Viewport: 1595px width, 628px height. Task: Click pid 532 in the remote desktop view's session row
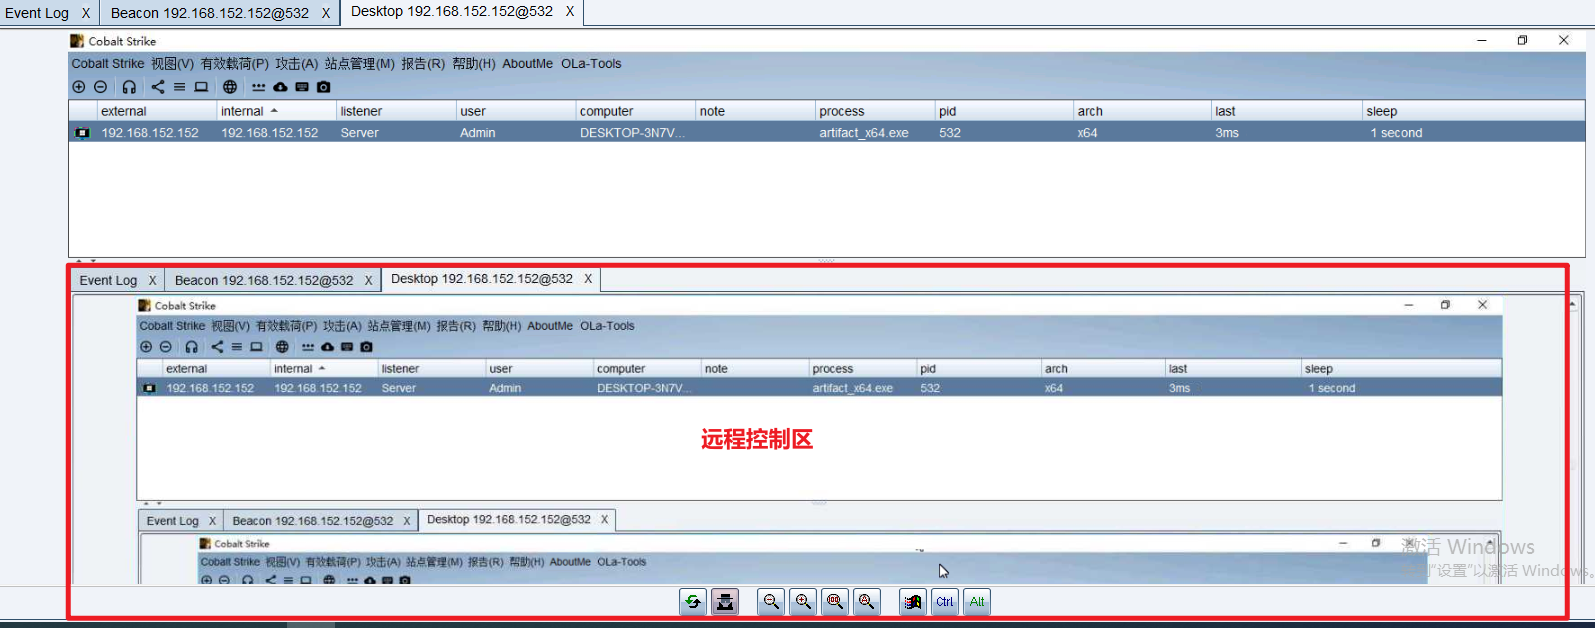tap(930, 388)
